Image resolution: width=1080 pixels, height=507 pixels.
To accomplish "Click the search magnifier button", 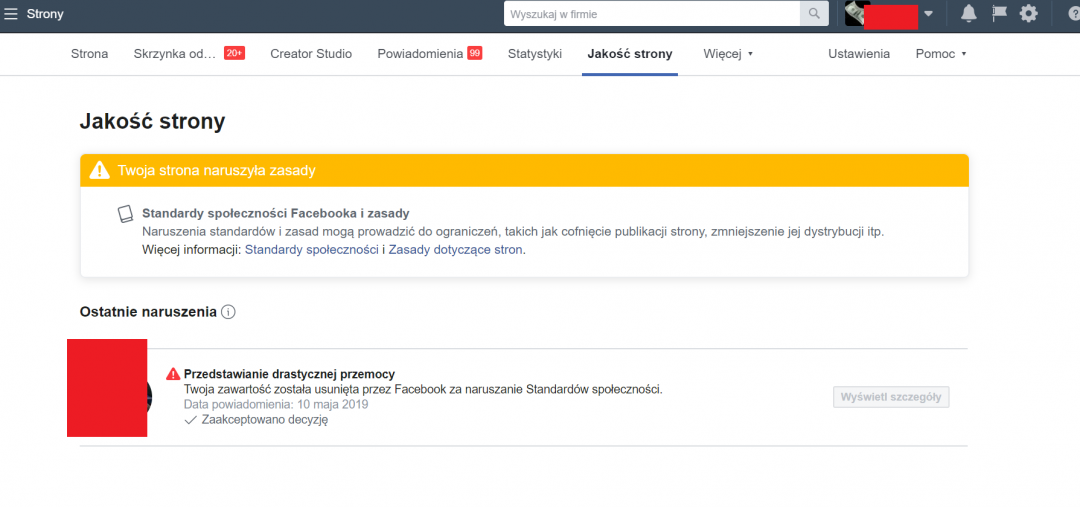I will click(x=815, y=14).
